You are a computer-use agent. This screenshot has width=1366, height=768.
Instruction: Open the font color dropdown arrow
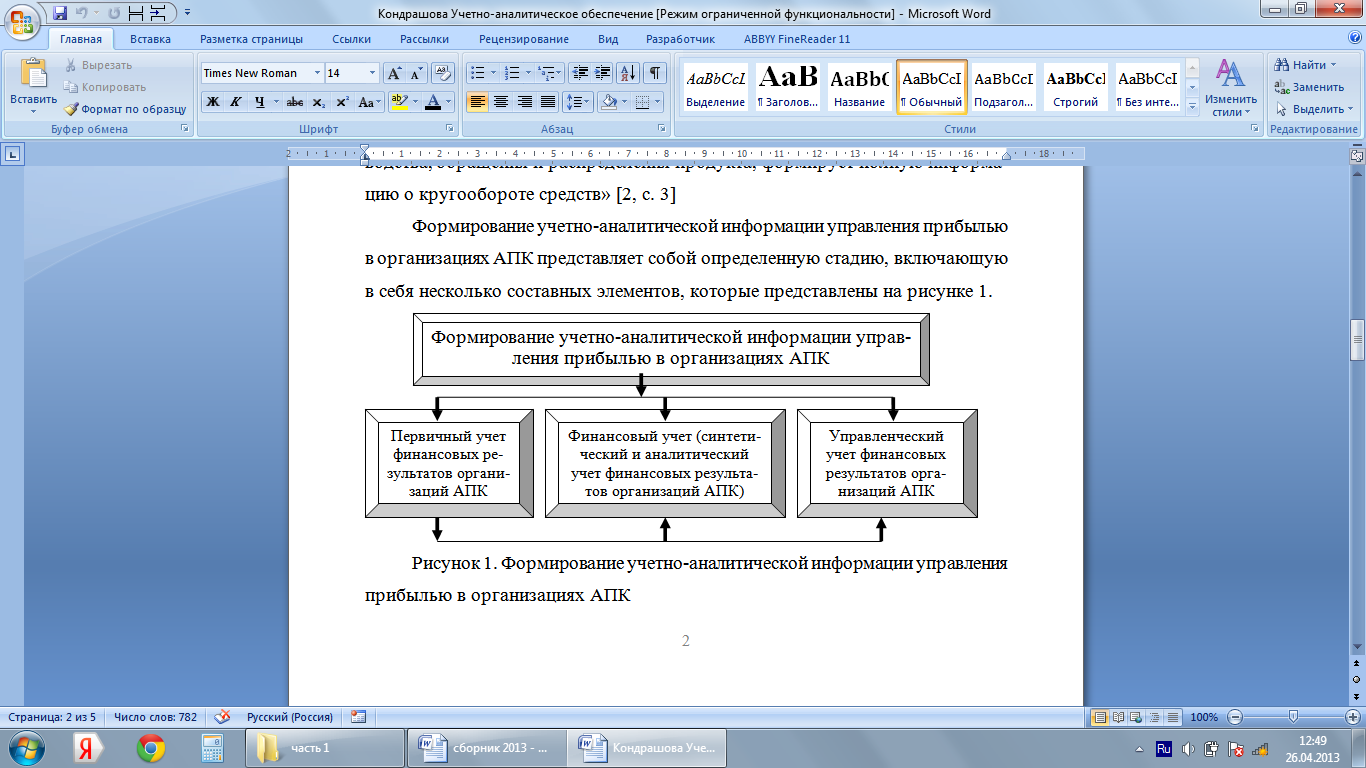click(x=449, y=102)
